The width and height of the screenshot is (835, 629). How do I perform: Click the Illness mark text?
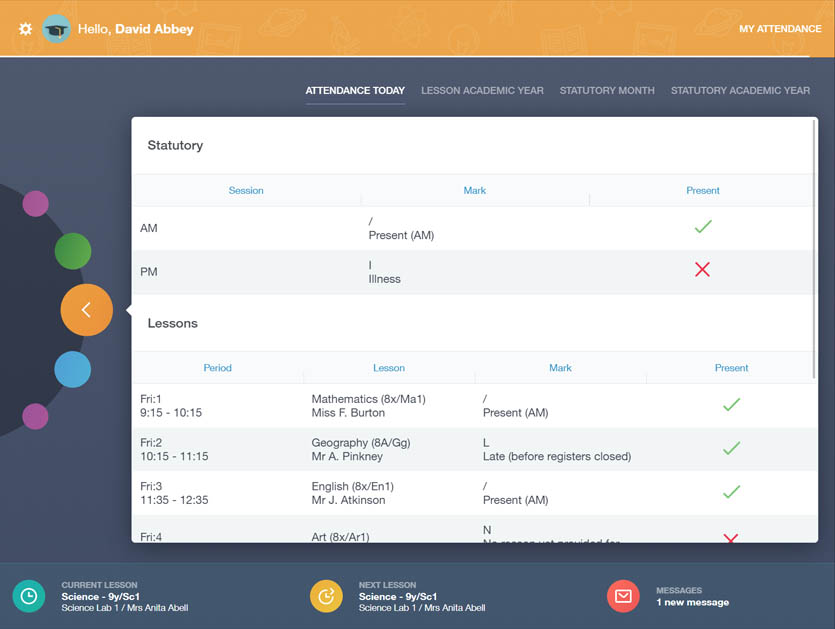pyautogui.click(x=384, y=279)
